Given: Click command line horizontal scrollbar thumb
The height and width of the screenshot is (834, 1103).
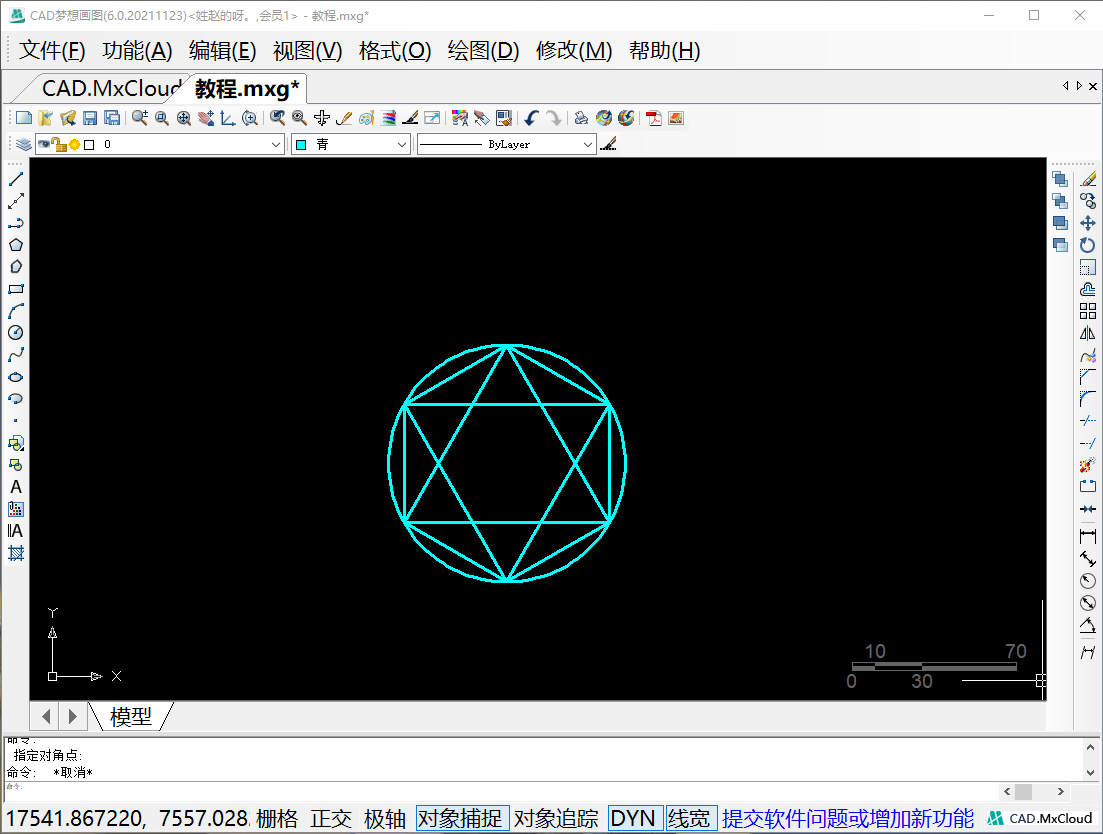Looking at the screenshot, I should (x=1024, y=792).
